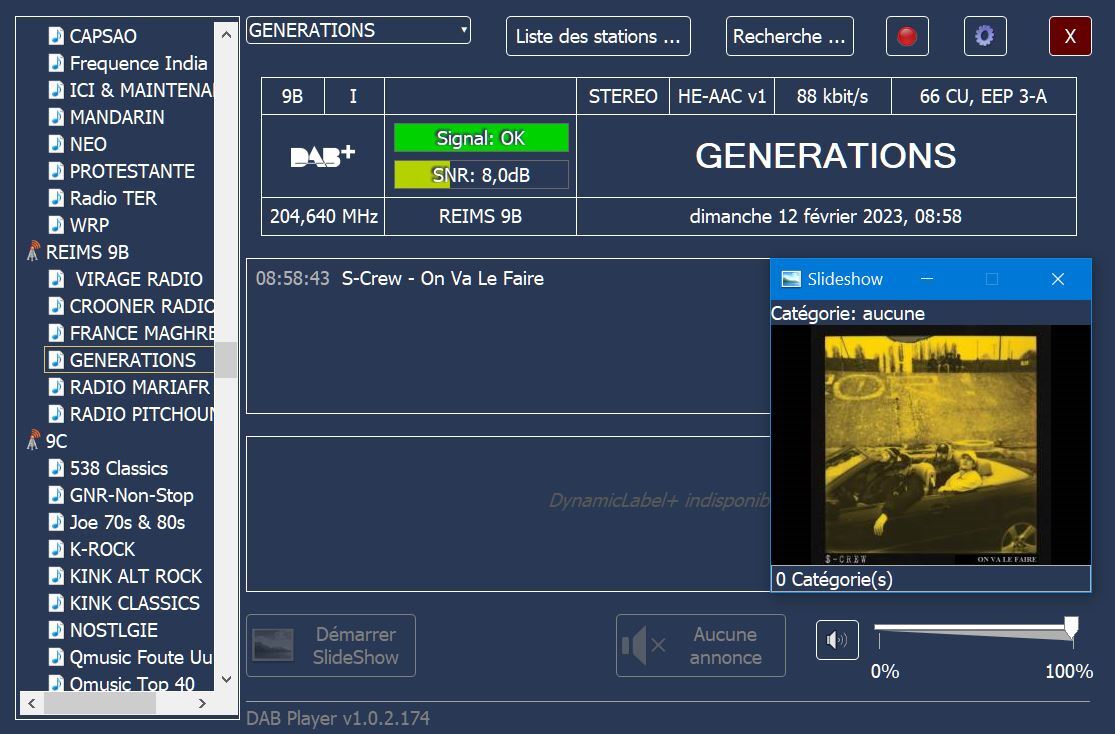Click '204,640 MHz' frequency cell
Image resolution: width=1115 pixels, height=734 pixels.
click(x=324, y=216)
